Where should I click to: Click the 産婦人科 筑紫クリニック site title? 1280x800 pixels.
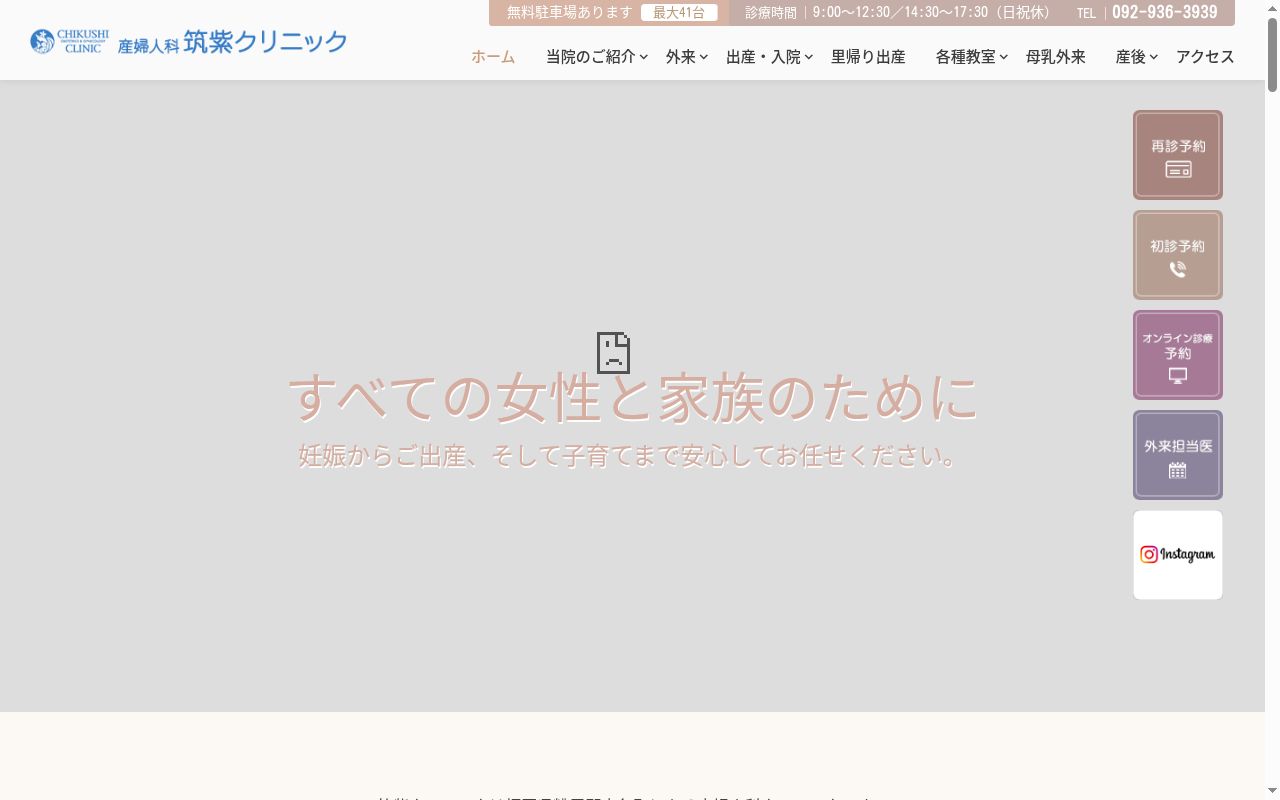pos(233,42)
